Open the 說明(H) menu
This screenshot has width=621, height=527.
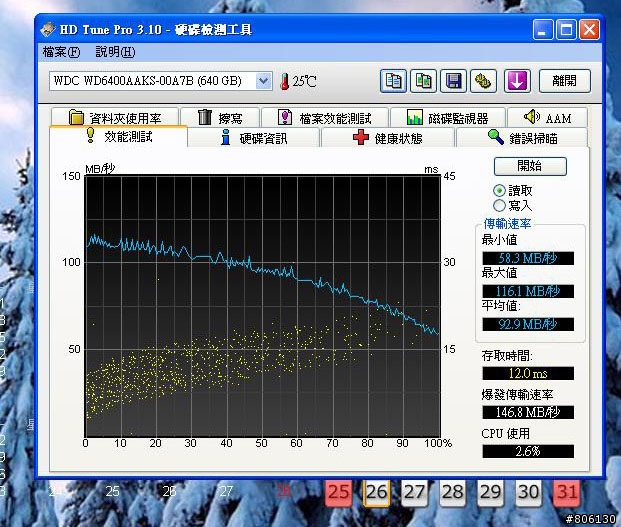(115, 52)
